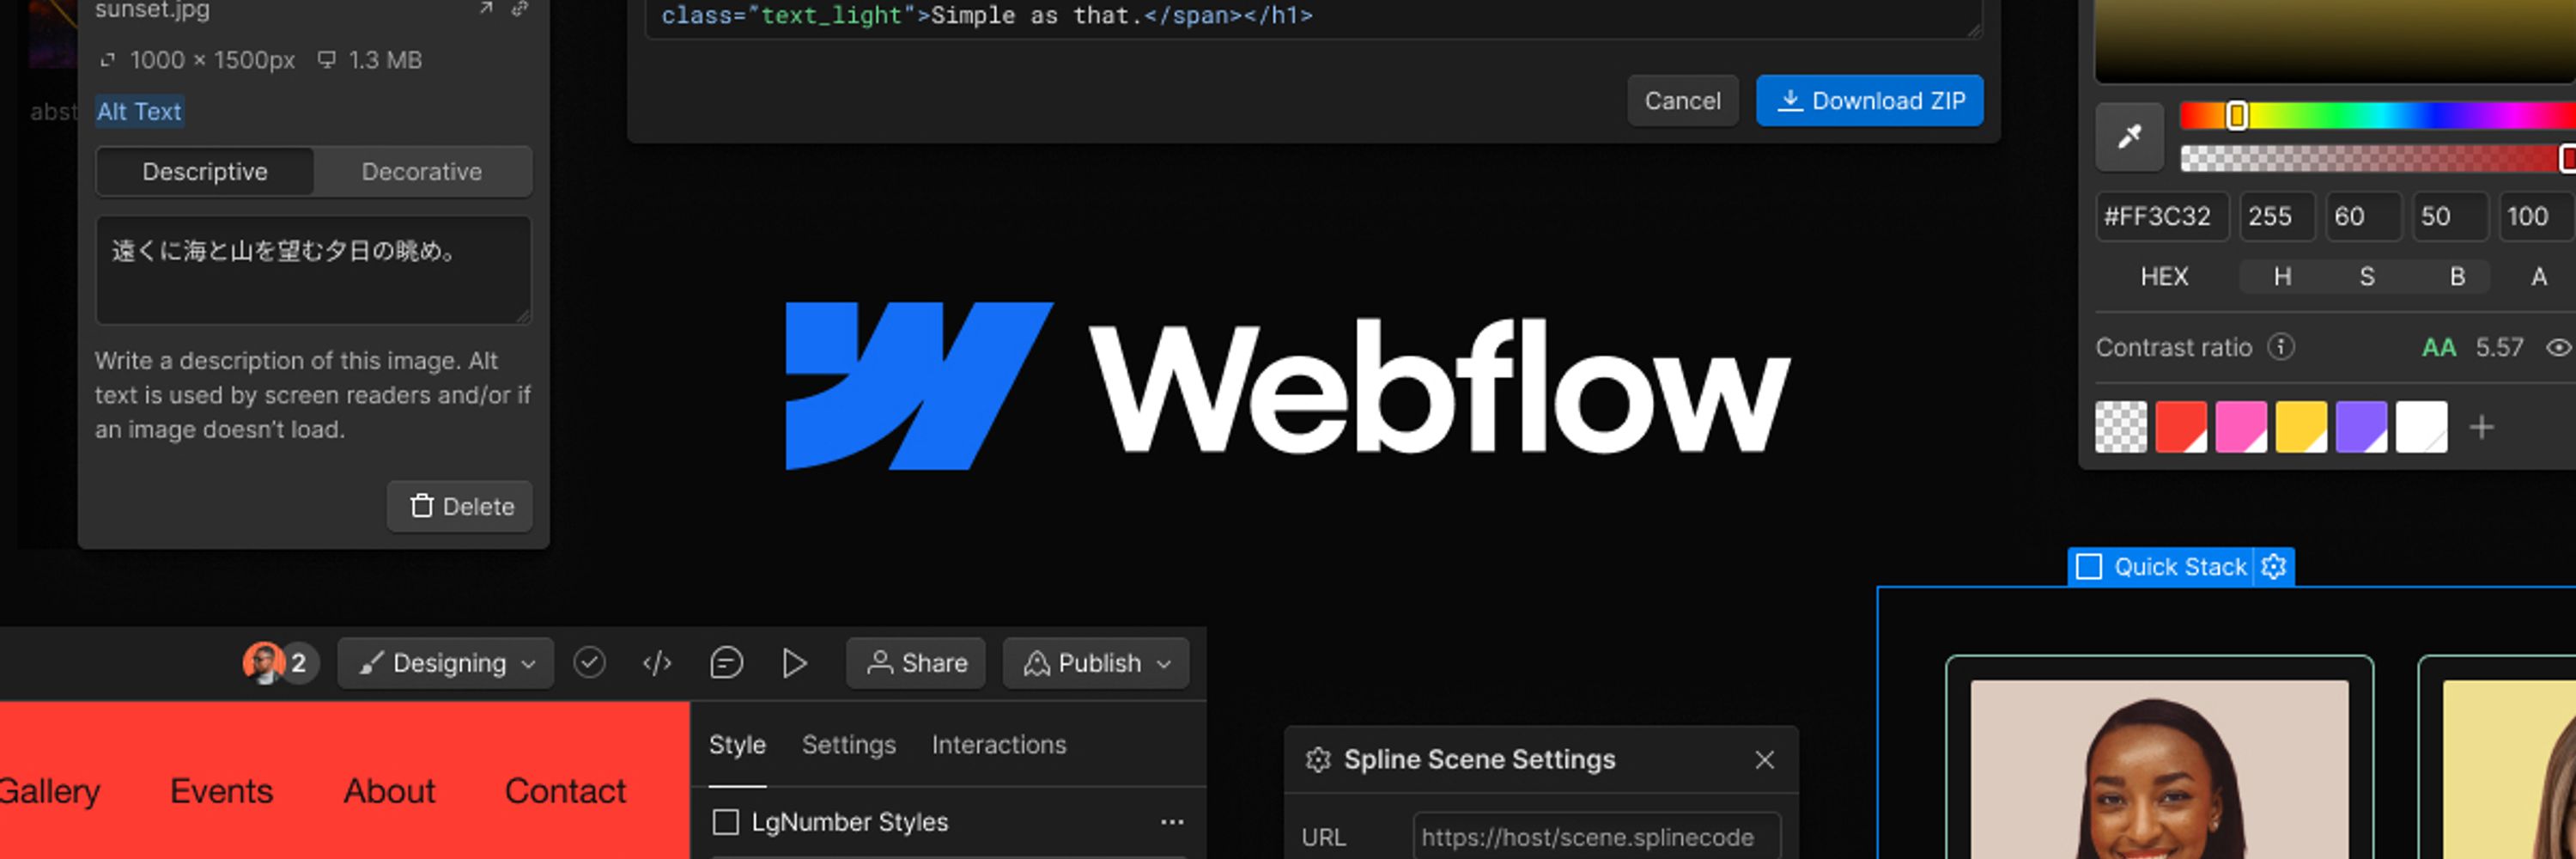Click the preview play icon
The image size is (2576, 859).
click(794, 663)
